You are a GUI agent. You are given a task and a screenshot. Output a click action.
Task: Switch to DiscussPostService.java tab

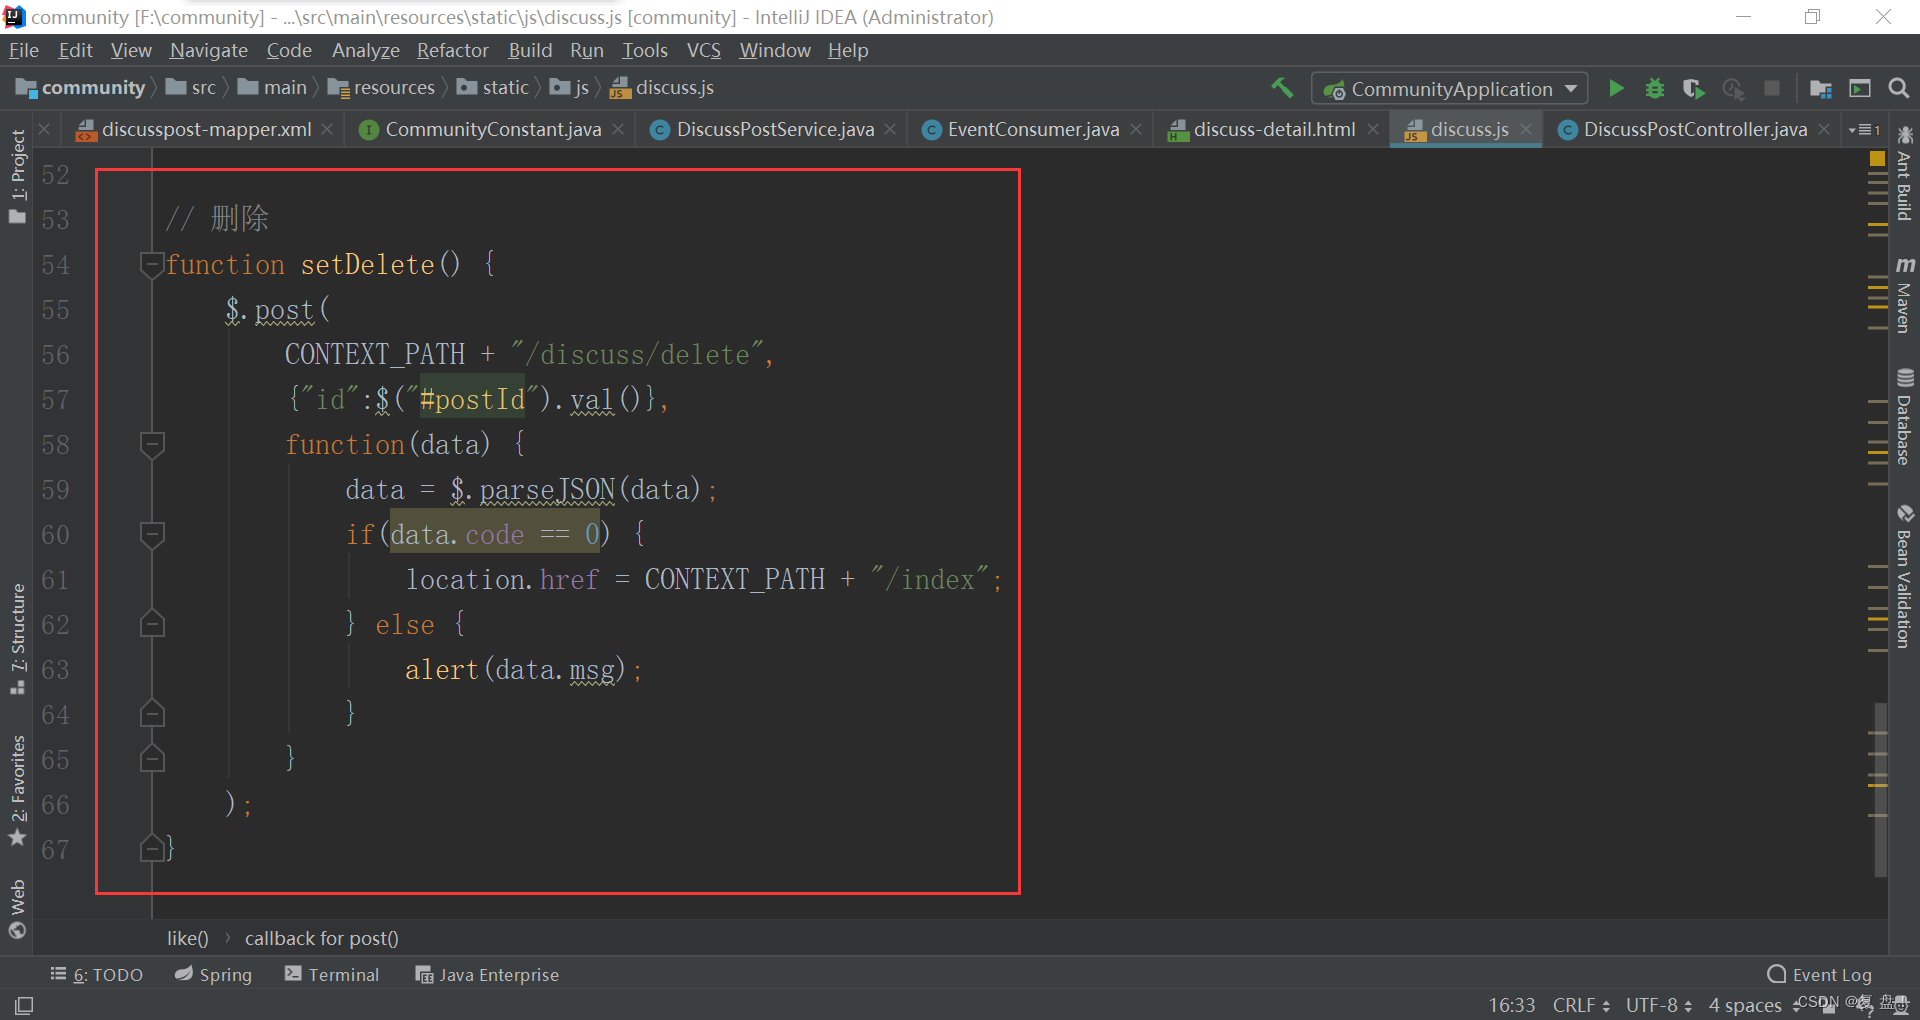pos(774,129)
